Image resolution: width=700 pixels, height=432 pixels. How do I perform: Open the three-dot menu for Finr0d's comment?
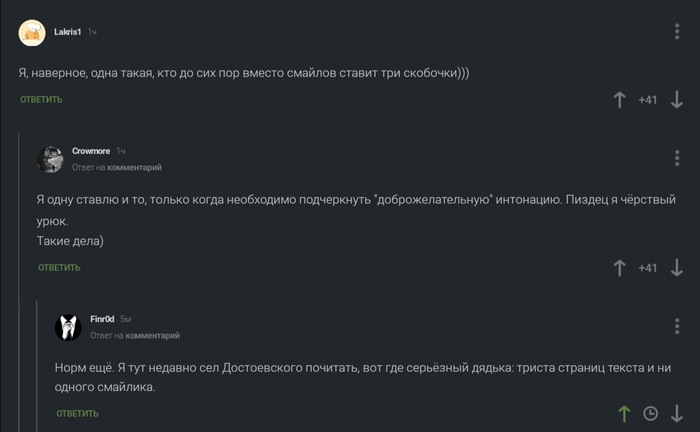tap(677, 326)
